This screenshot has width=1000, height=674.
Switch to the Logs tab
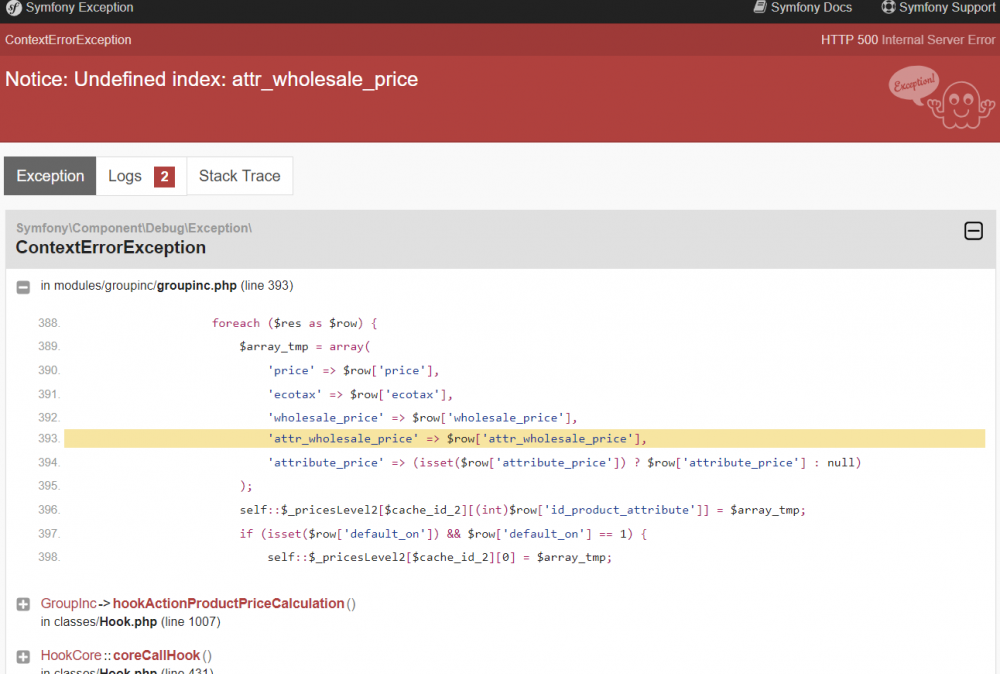tap(141, 176)
